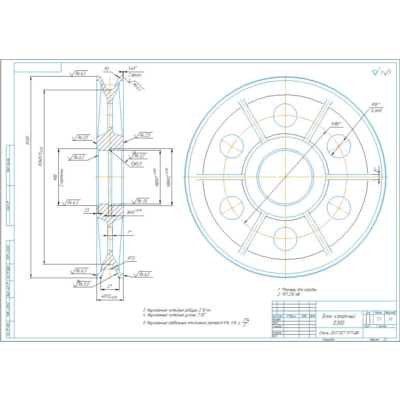Click technical note line 3 about casting radii
This screenshot has width=400, height=400.
click(177, 310)
